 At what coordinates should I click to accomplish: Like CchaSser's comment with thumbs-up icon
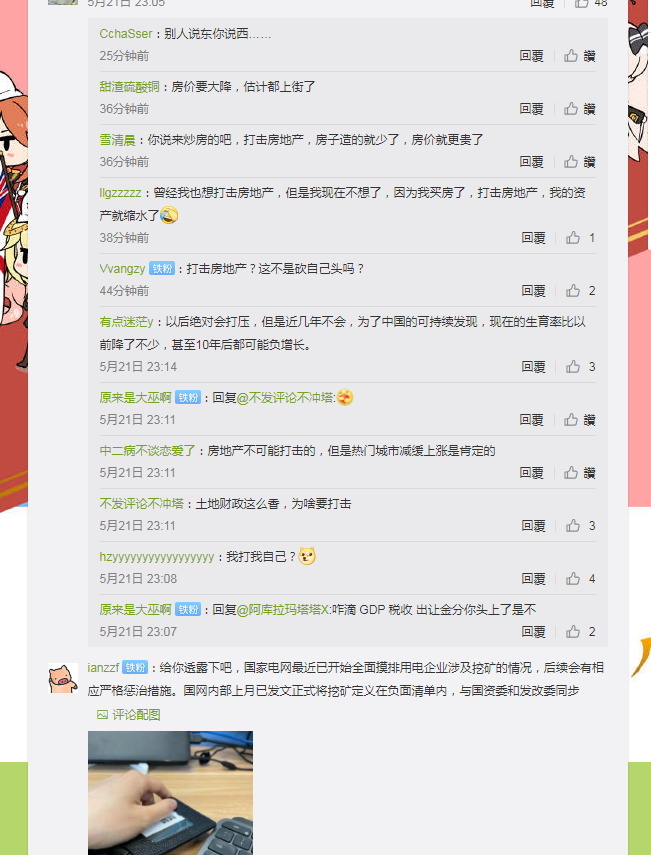point(571,56)
